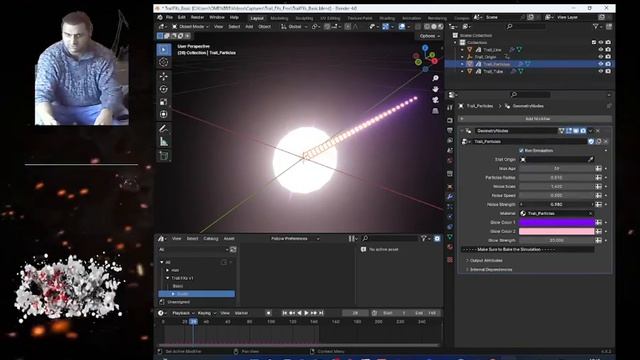Image resolution: width=640 pixels, height=360 pixels.
Task: Click the eyedropper next to Trail Origin field
Action: click(x=590, y=160)
